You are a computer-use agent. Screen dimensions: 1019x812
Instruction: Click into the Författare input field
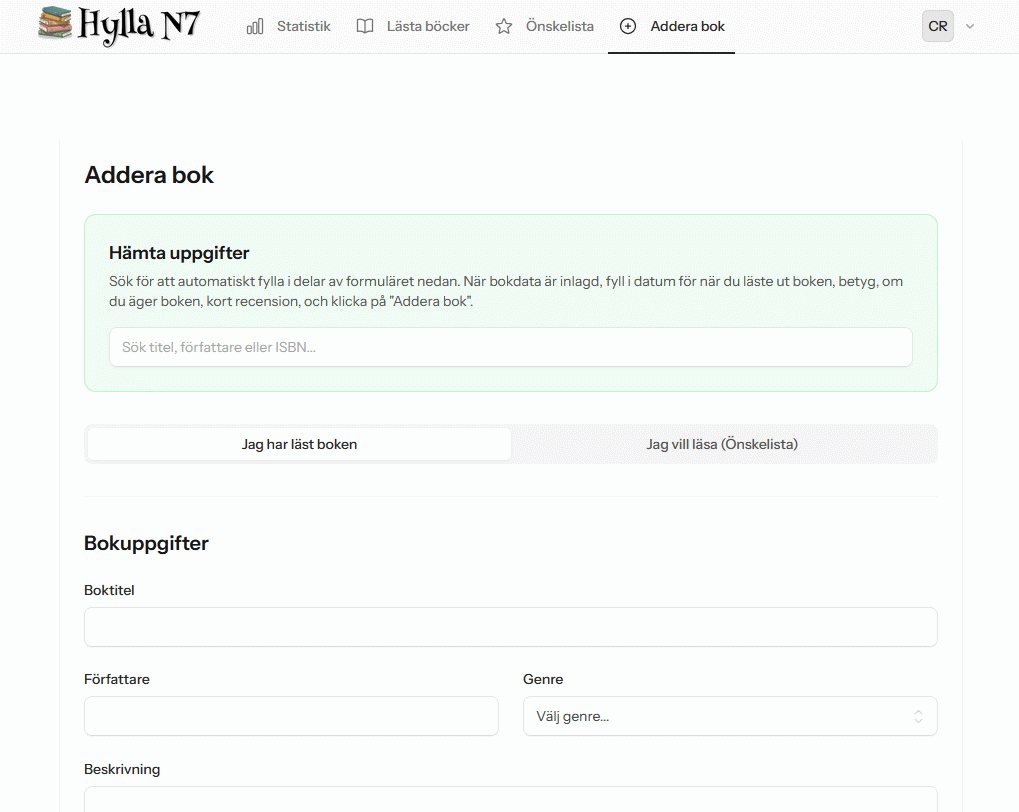pos(291,716)
